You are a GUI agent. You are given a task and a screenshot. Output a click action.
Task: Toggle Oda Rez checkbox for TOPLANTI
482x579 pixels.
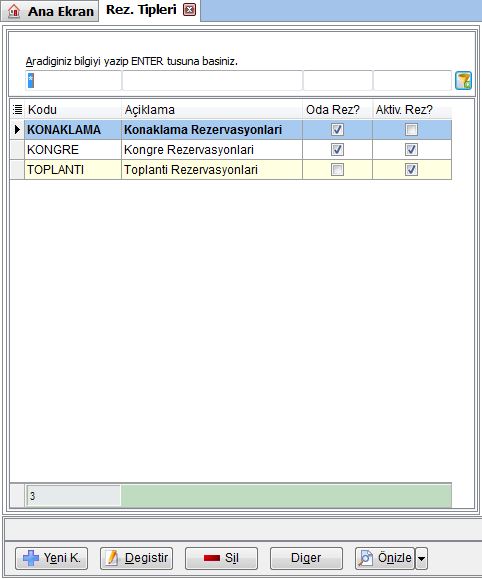click(x=337, y=169)
